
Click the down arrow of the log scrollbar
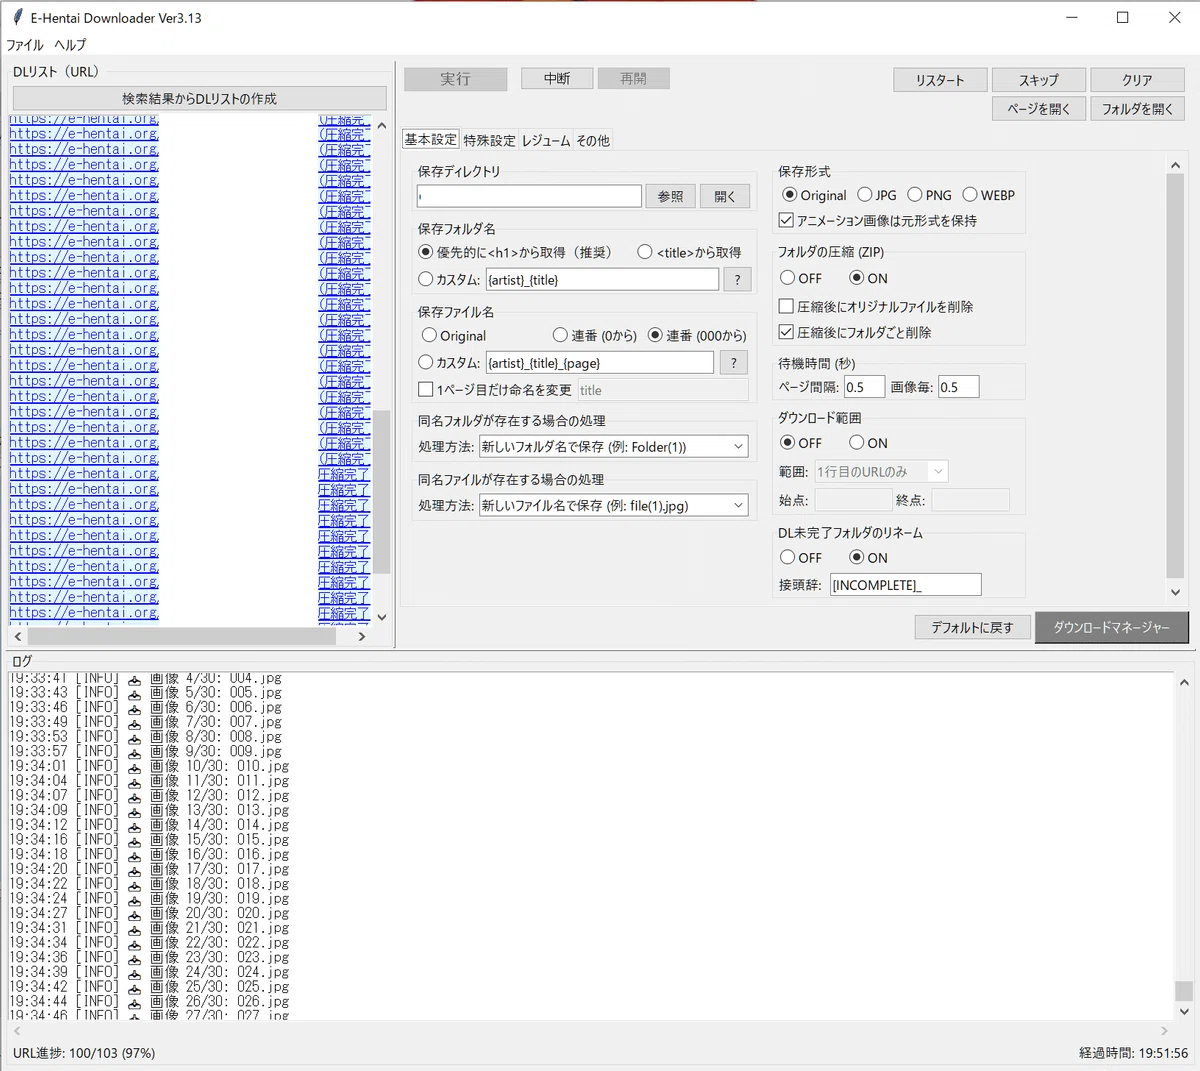click(x=1184, y=1011)
